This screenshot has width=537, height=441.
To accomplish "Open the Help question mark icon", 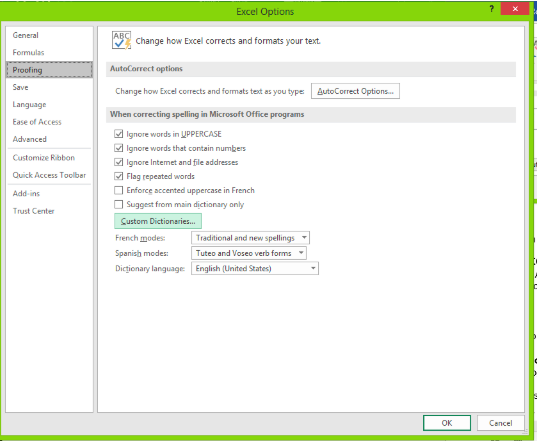I will (491, 9).
